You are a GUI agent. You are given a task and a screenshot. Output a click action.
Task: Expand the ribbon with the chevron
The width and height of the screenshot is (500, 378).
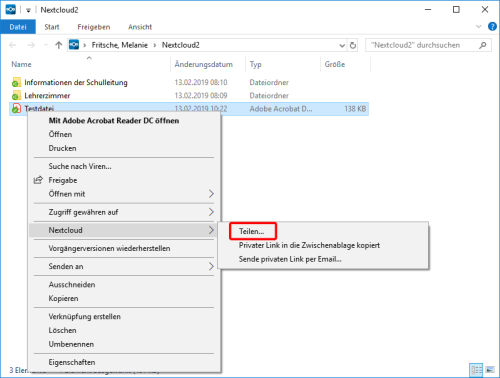point(479,27)
